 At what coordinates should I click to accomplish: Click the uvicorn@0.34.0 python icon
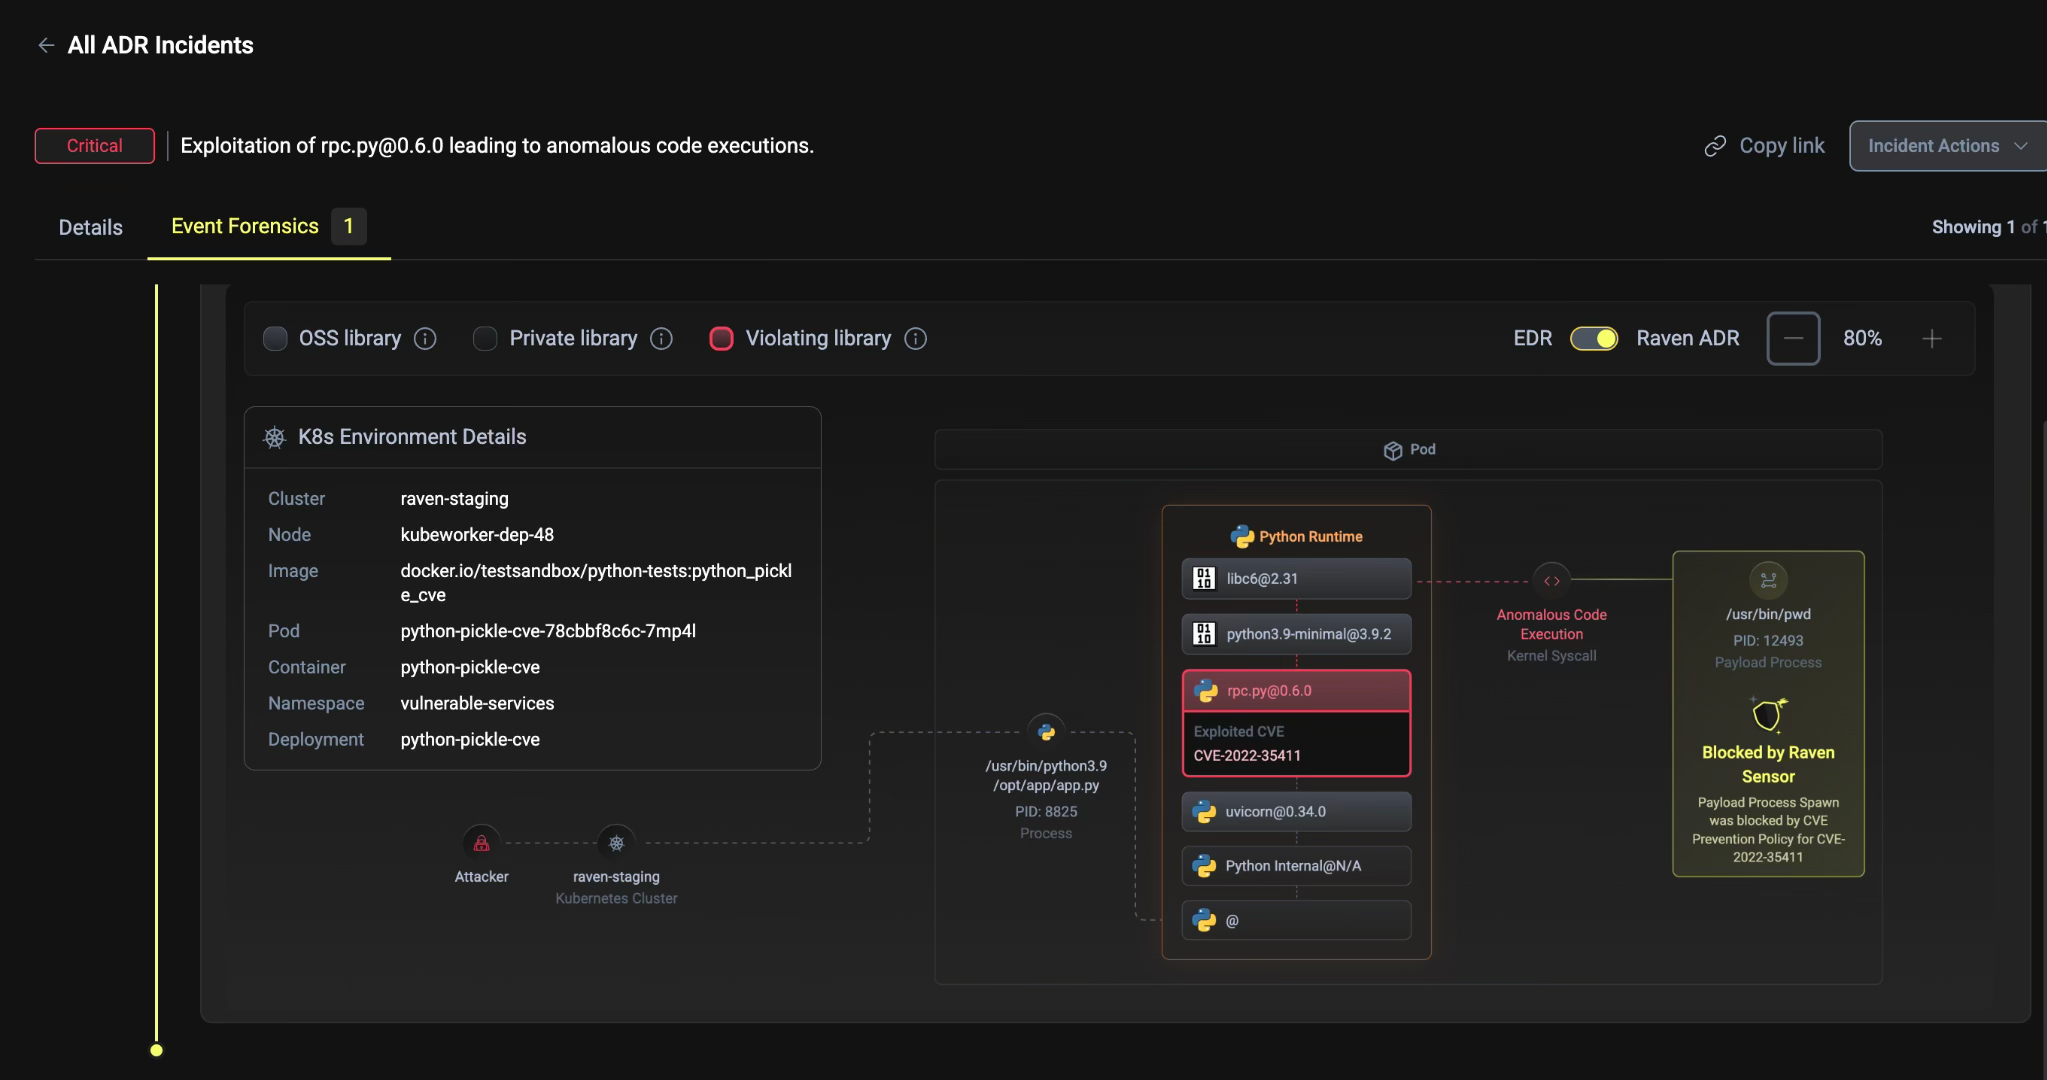pos(1204,812)
